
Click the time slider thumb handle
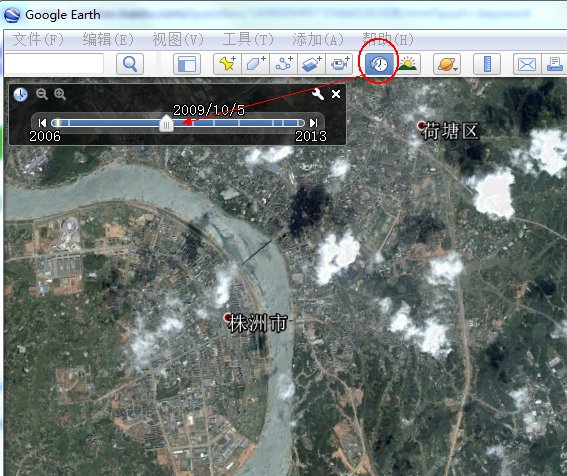tap(166, 123)
